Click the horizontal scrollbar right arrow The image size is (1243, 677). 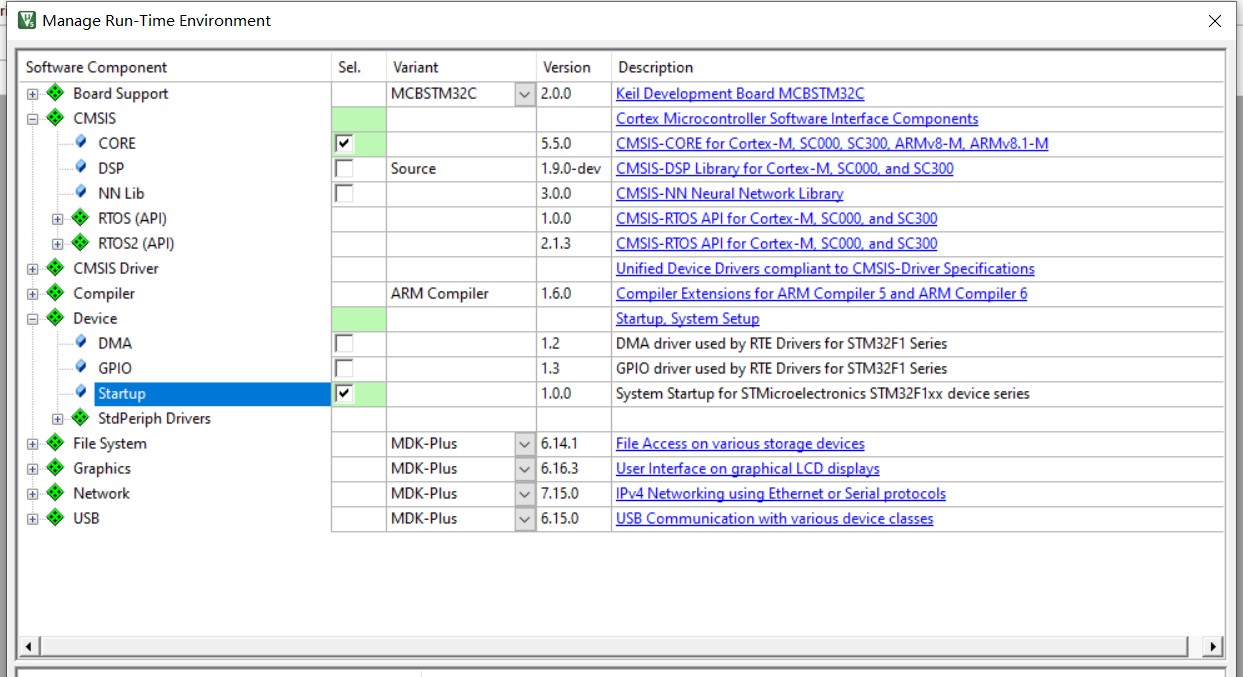[1214, 647]
